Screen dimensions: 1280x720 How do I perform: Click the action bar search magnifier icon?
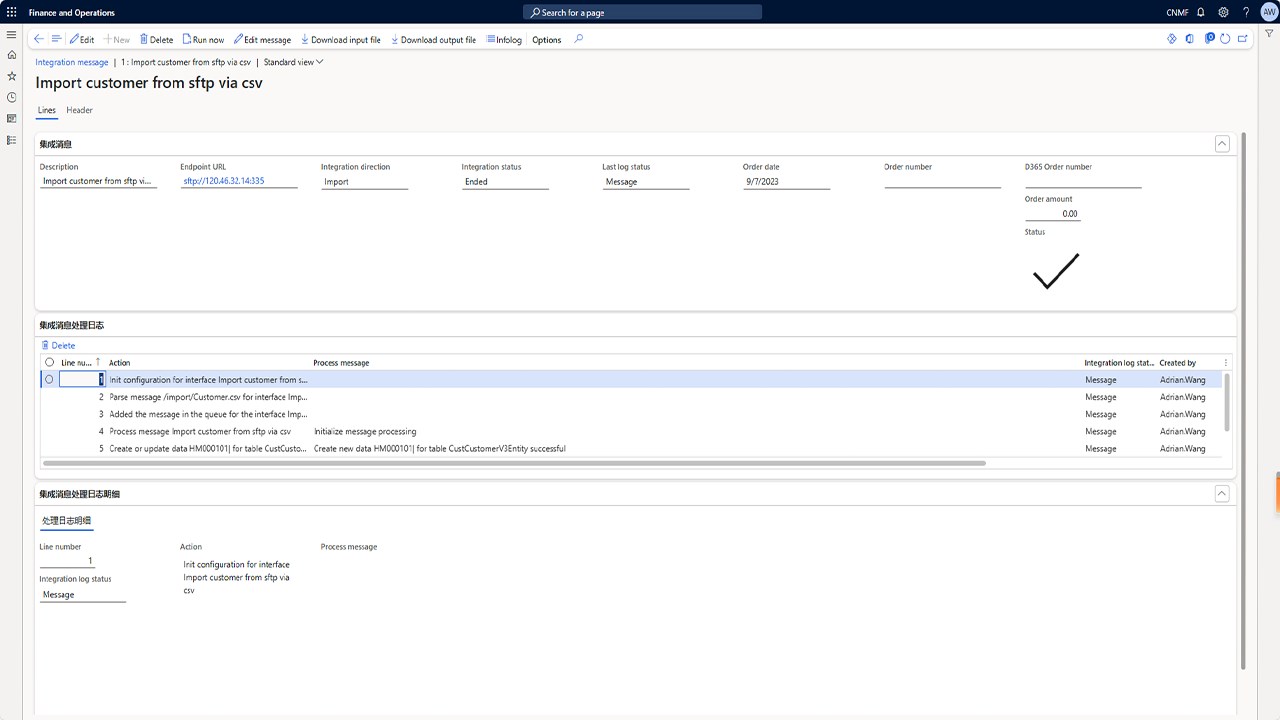pyautogui.click(x=579, y=39)
